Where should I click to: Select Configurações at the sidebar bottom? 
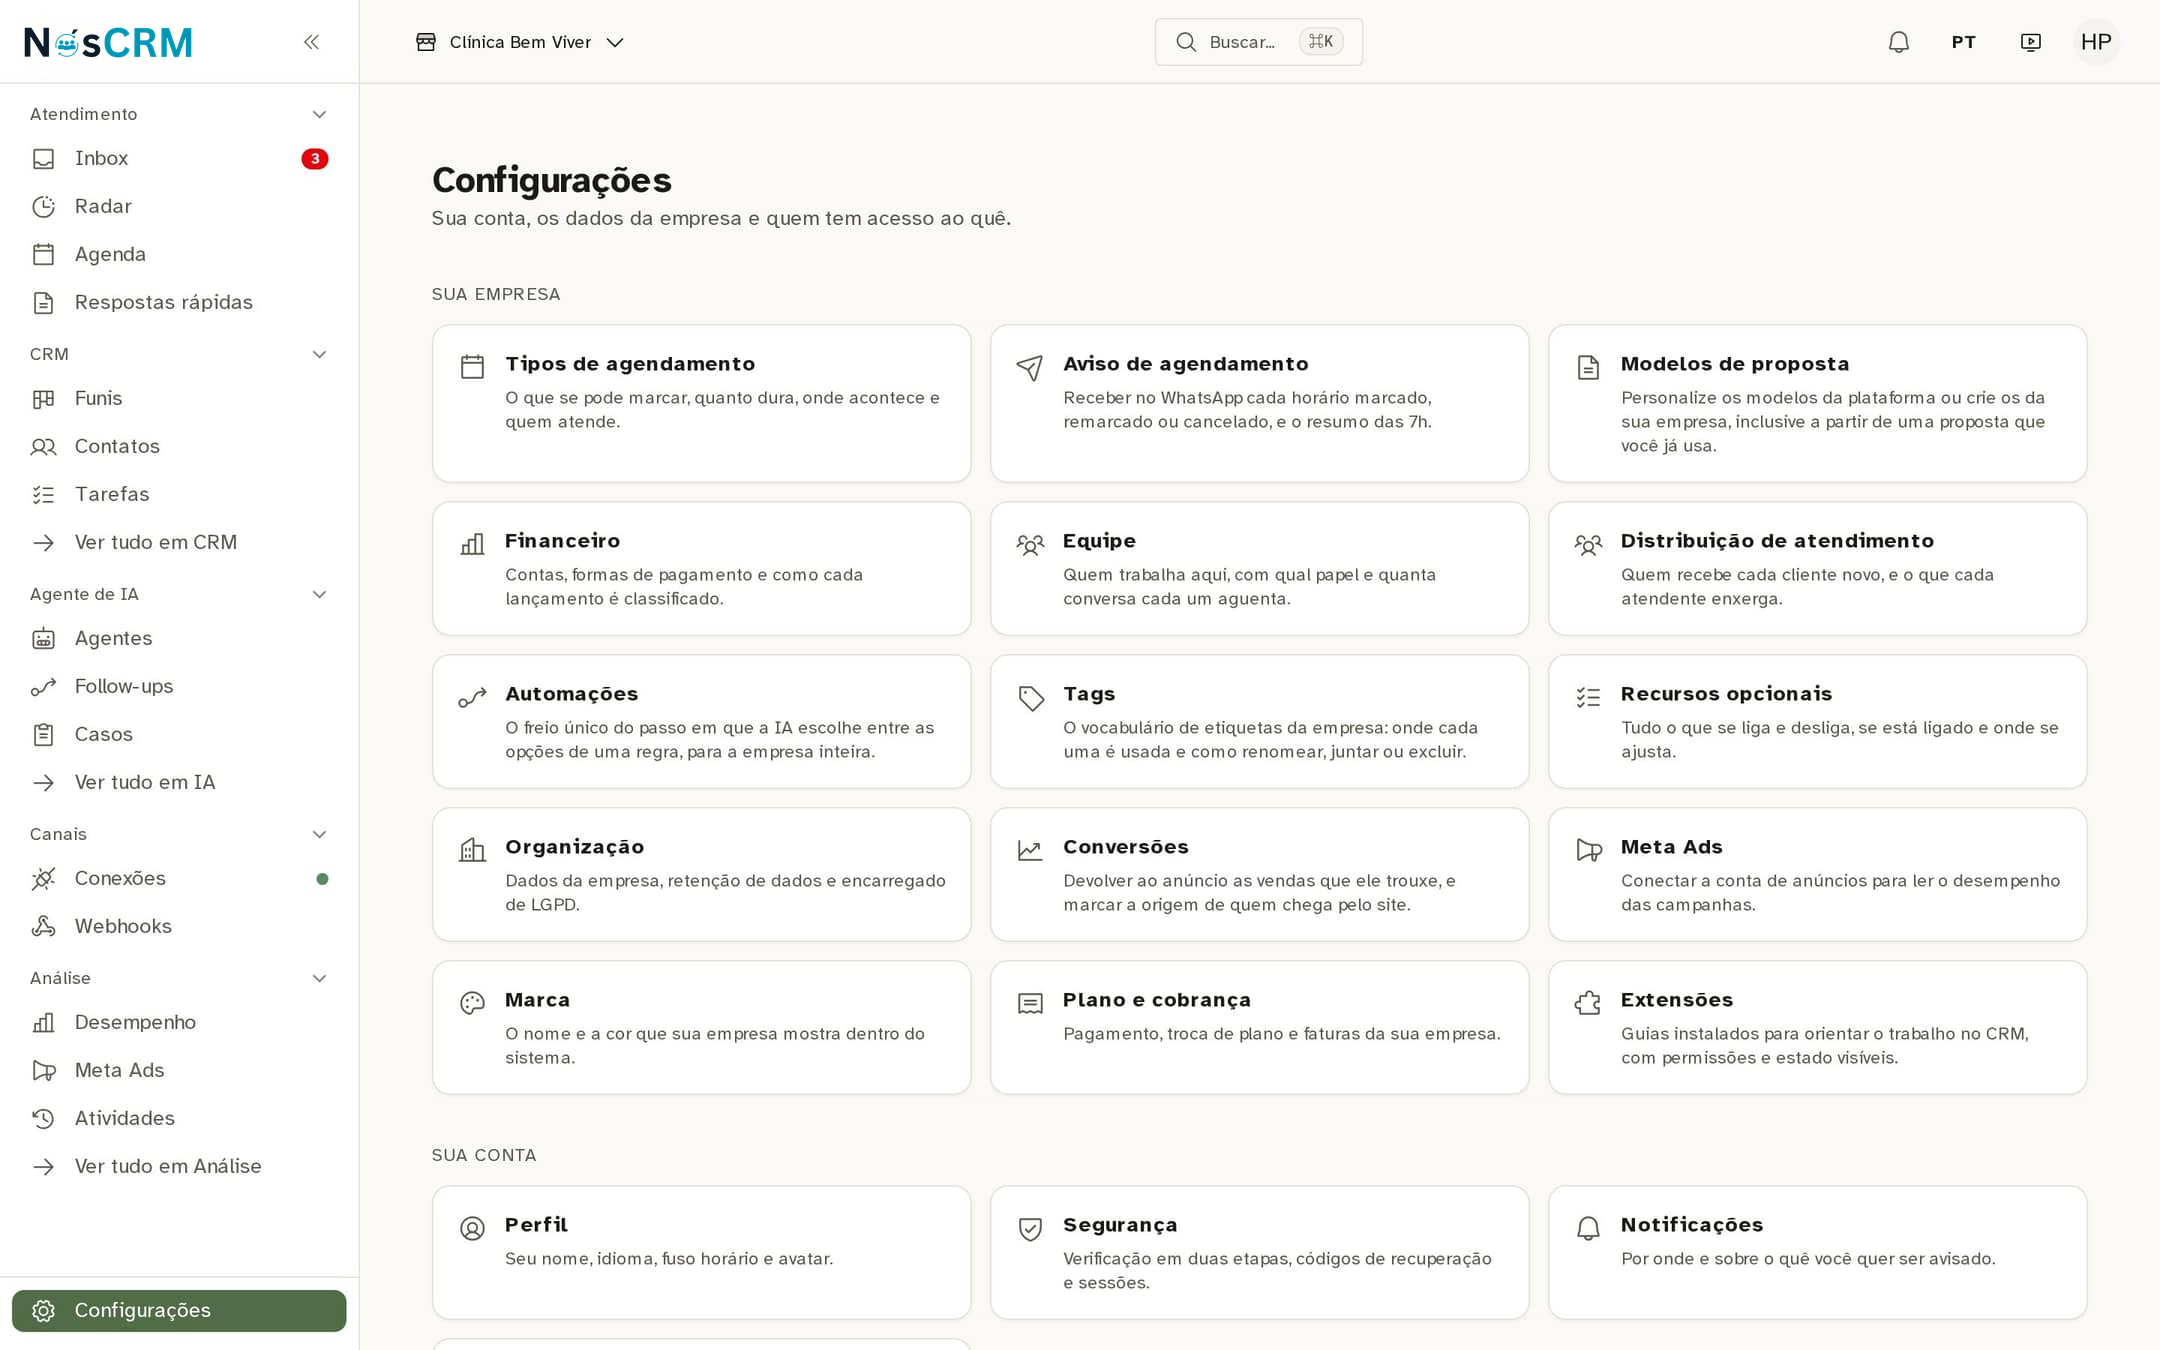179,1310
